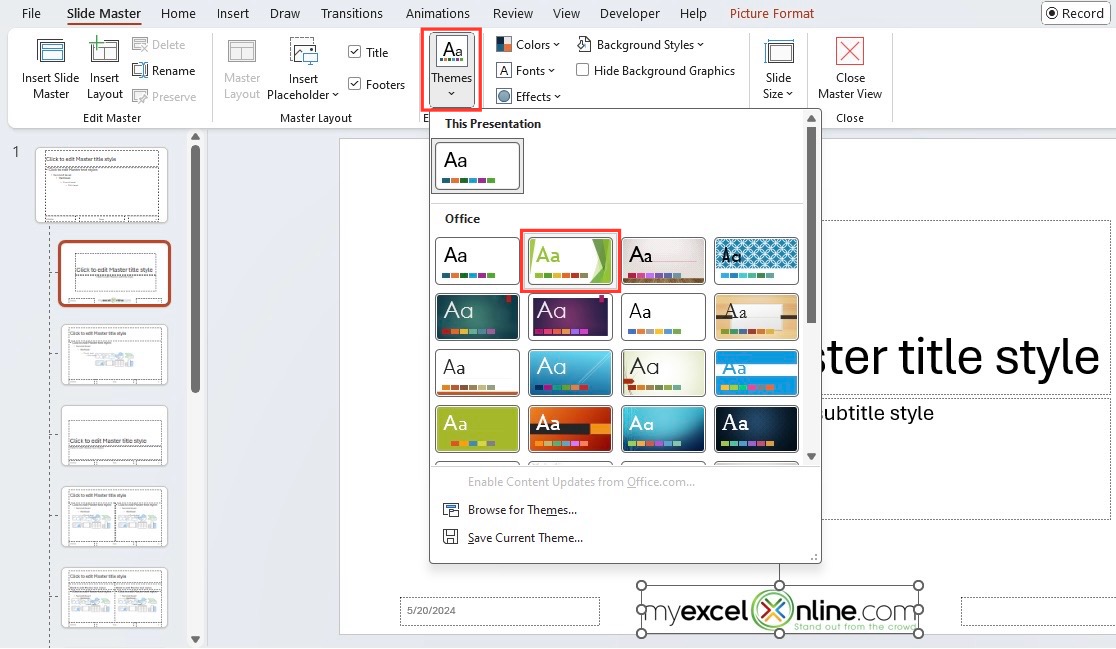The width and height of the screenshot is (1116, 649).
Task: Click the Colors palette icon
Action: point(504,45)
